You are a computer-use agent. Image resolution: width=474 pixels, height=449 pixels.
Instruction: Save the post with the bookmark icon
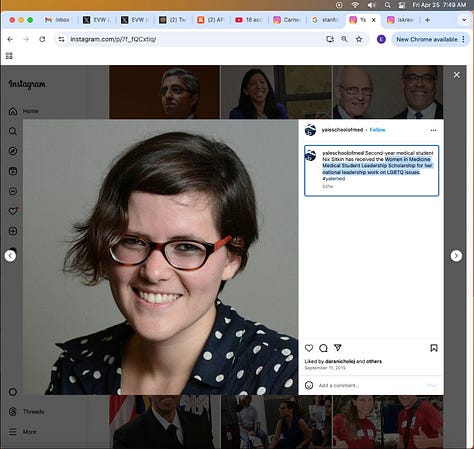(x=434, y=348)
